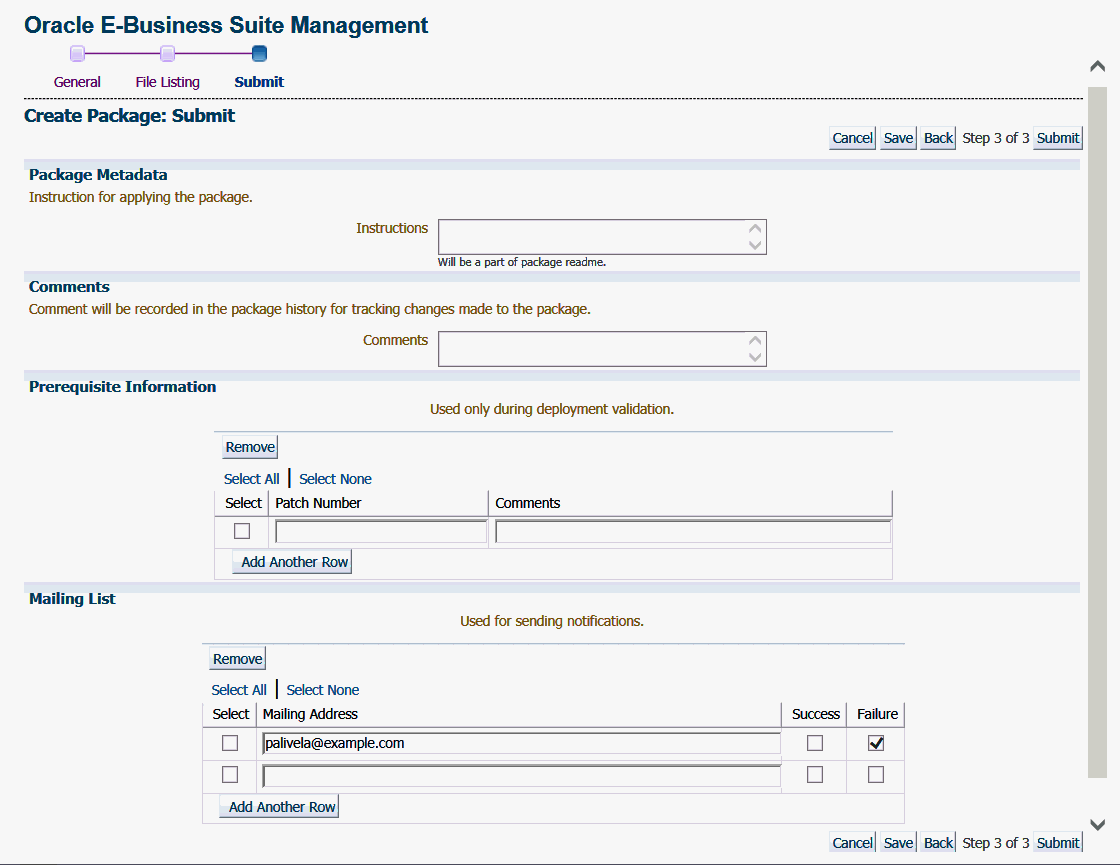This screenshot has width=1120, height=865.
Task: Click the bottom Submit button
Action: 1058,843
